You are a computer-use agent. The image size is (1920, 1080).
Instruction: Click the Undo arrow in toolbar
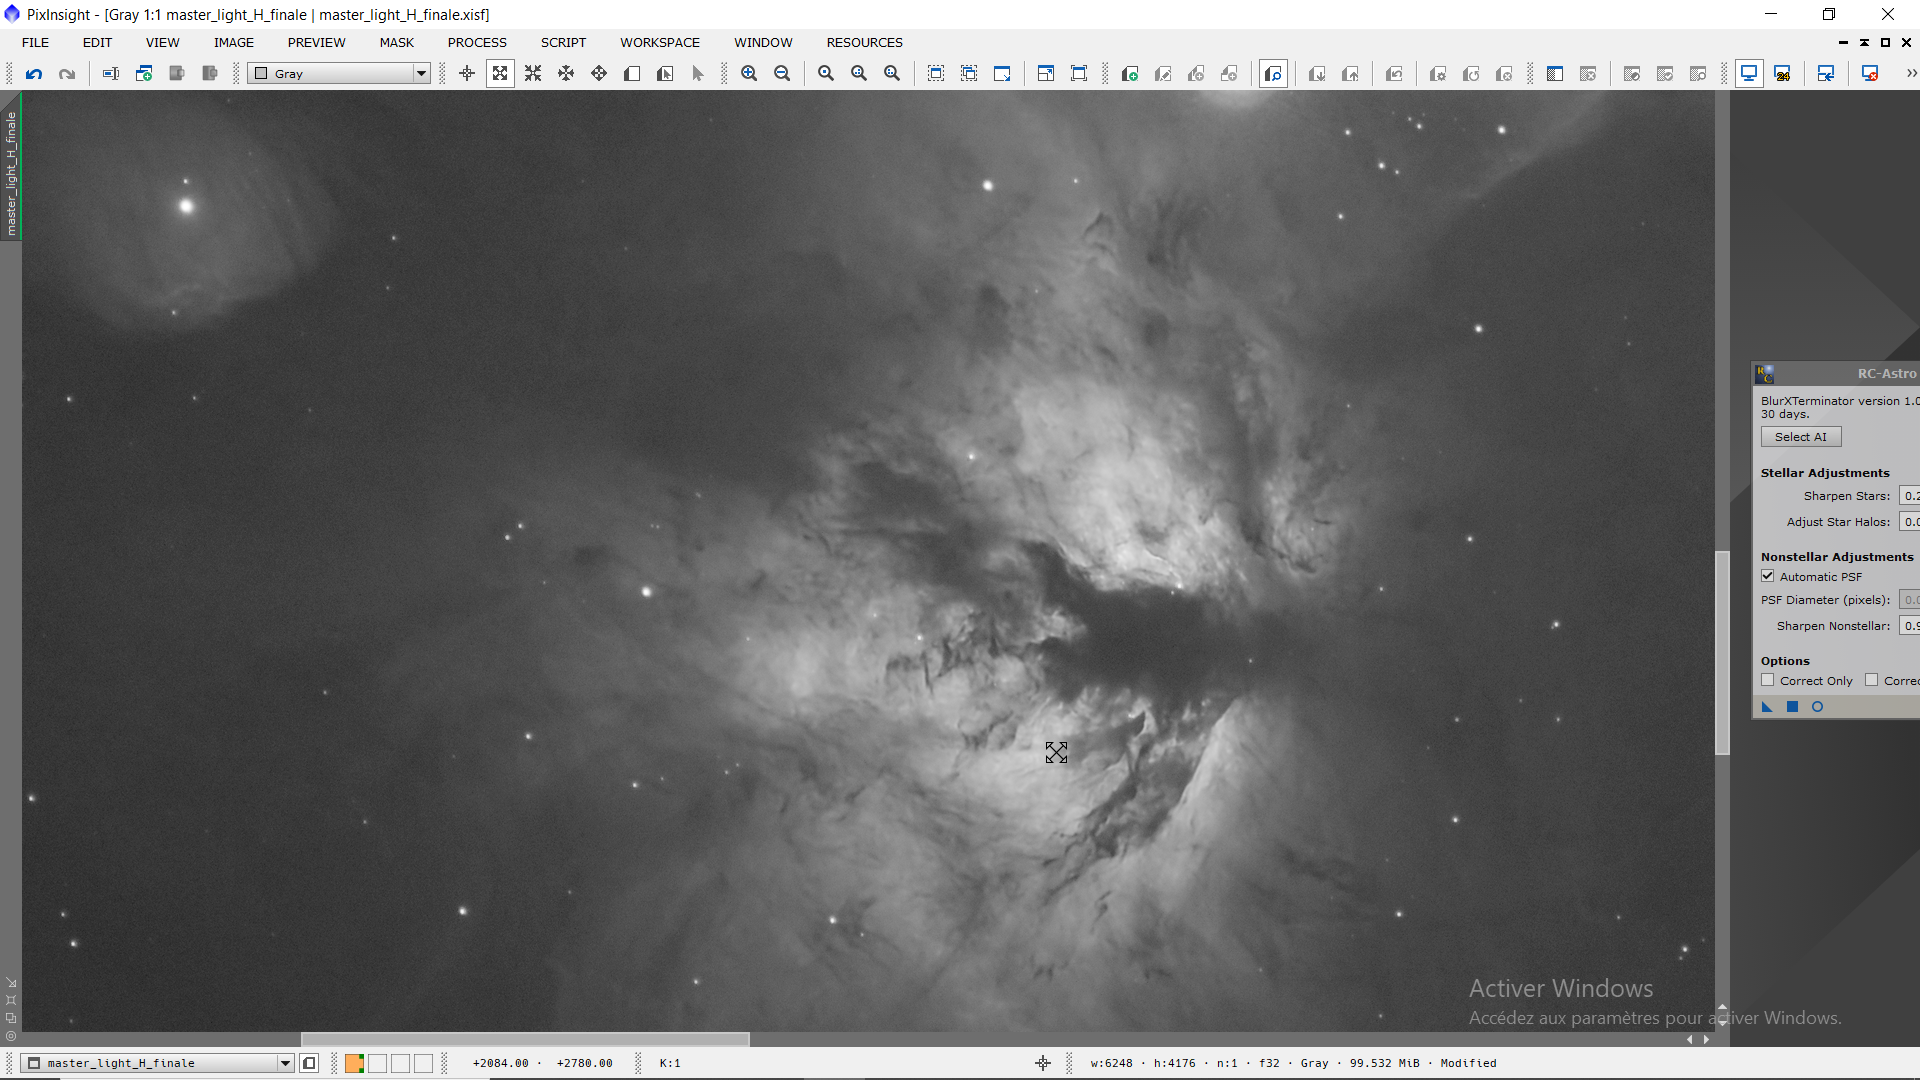[34, 73]
